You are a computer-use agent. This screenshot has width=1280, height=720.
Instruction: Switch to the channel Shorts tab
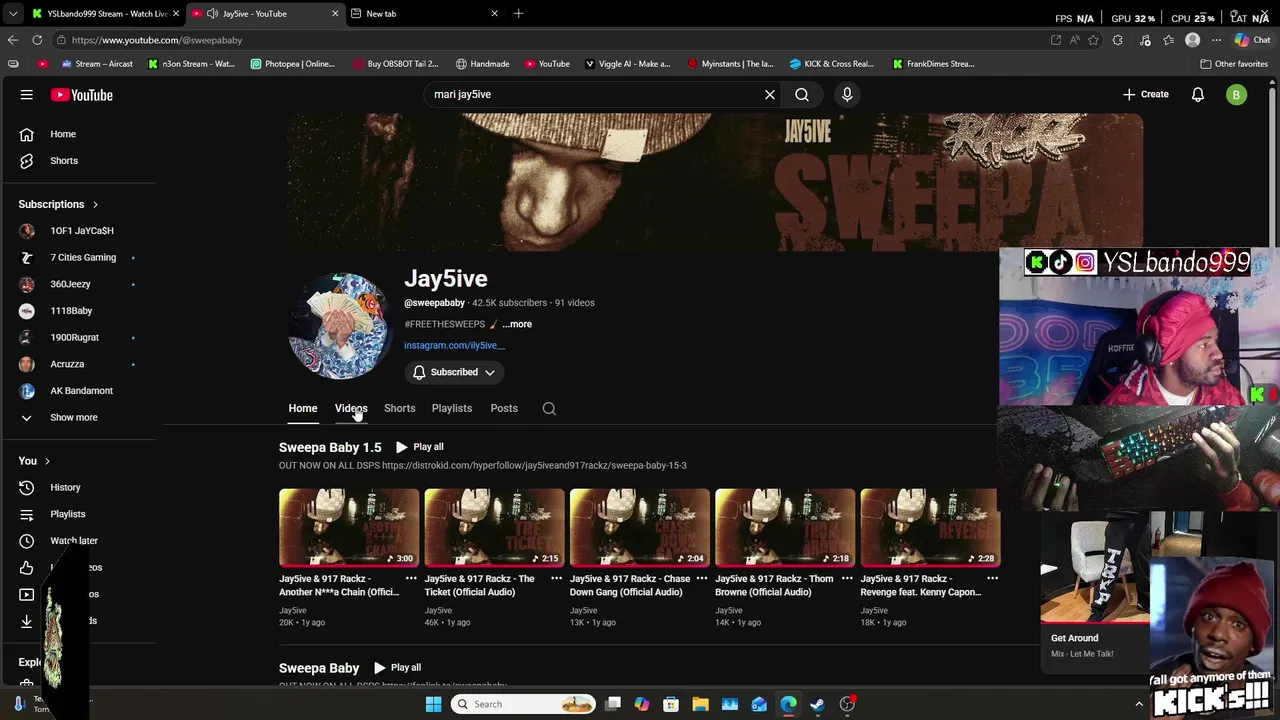point(399,408)
